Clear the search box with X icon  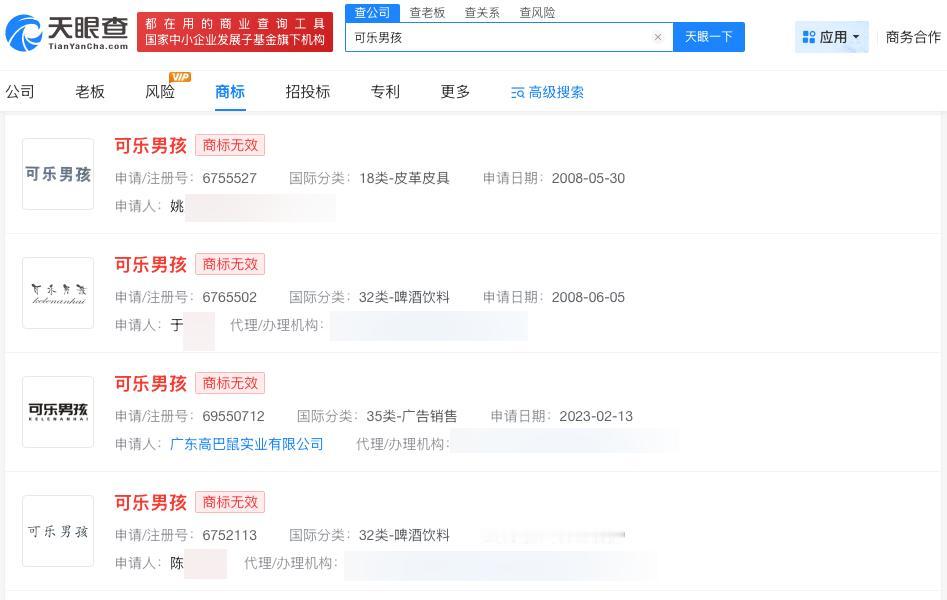click(658, 37)
